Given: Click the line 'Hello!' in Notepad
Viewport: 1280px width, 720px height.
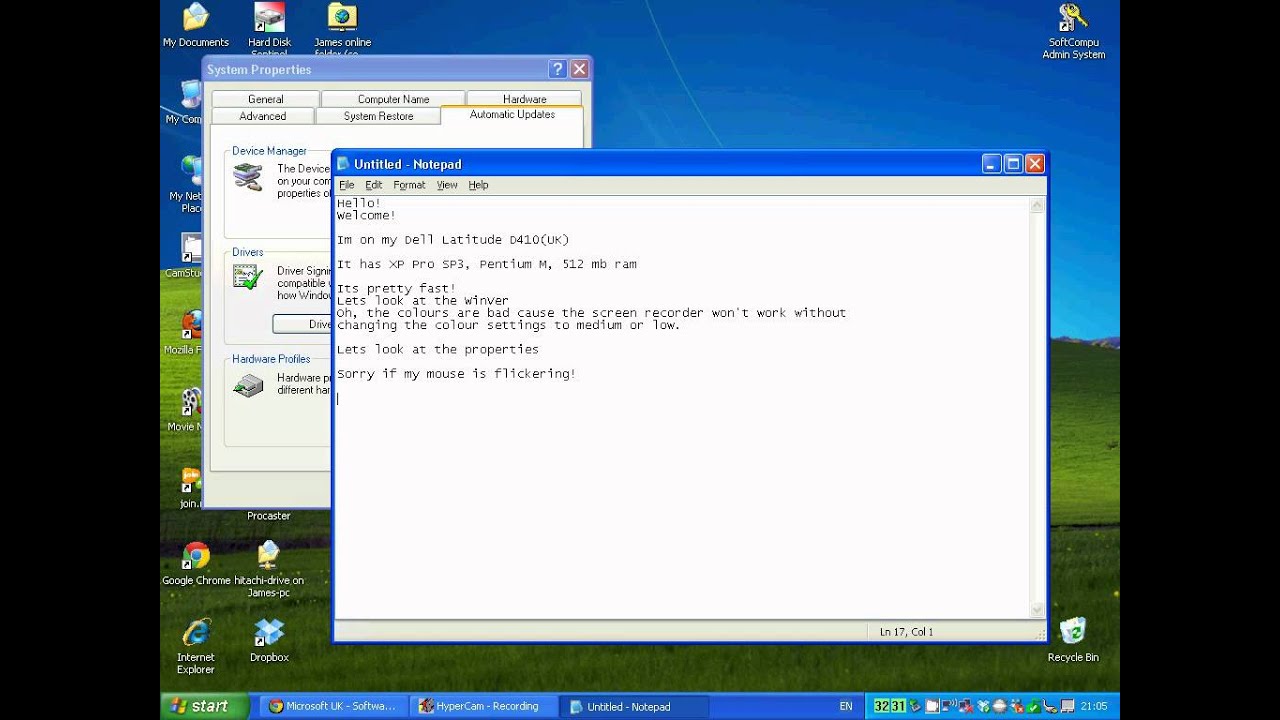Looking at the screenshot, I should coord(358,203).
